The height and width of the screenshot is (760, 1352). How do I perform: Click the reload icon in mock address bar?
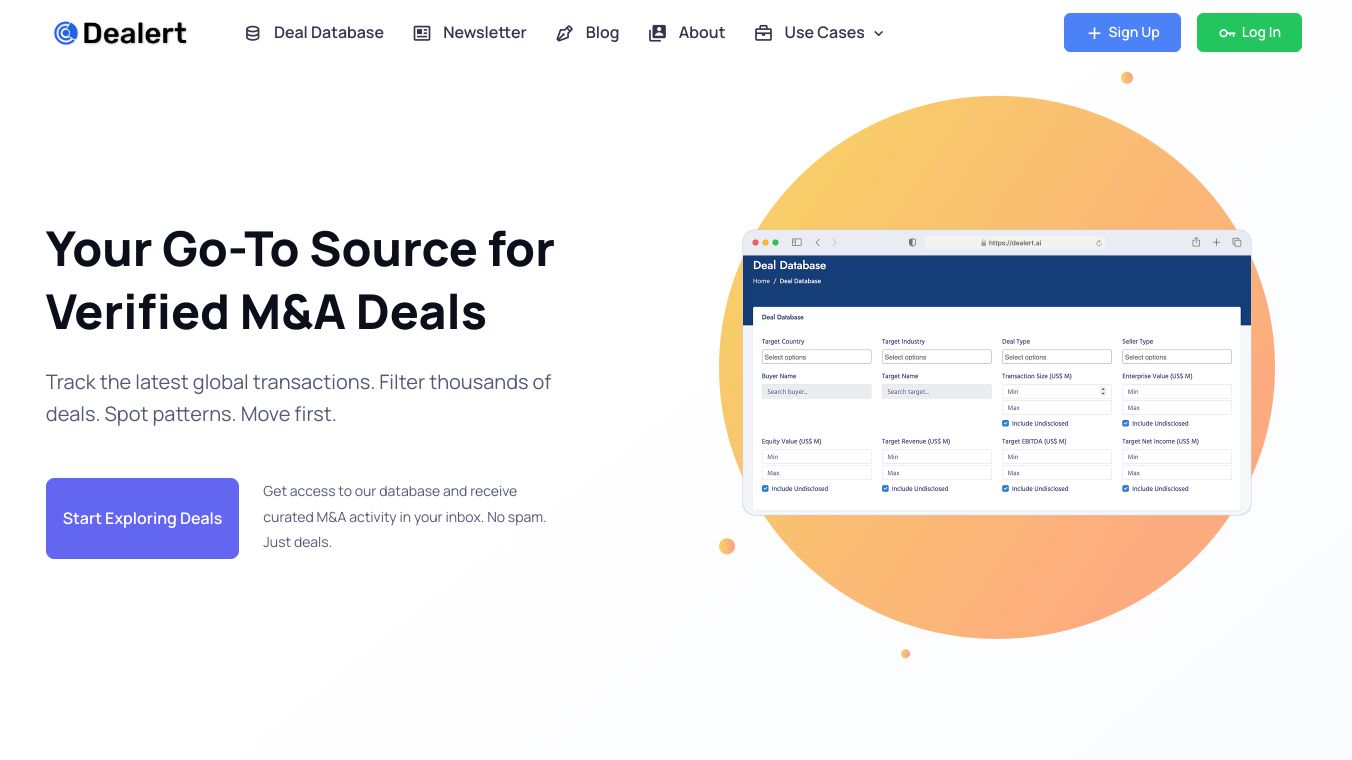click(1099, 242)
